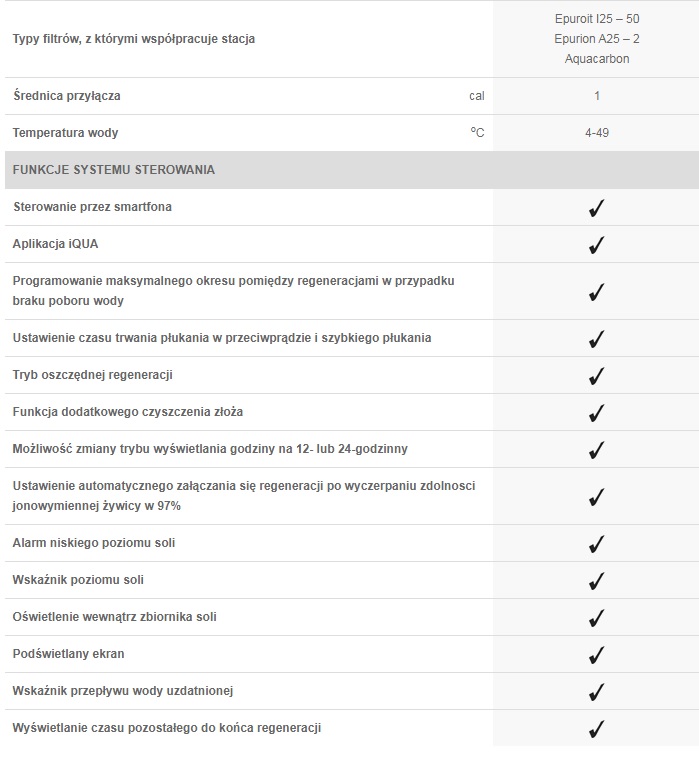This screenshot has height=770, width=699.
Task: Click checkmark for Oświetlenie wewnątrz zbiornika soli
Action: (597, 618)
